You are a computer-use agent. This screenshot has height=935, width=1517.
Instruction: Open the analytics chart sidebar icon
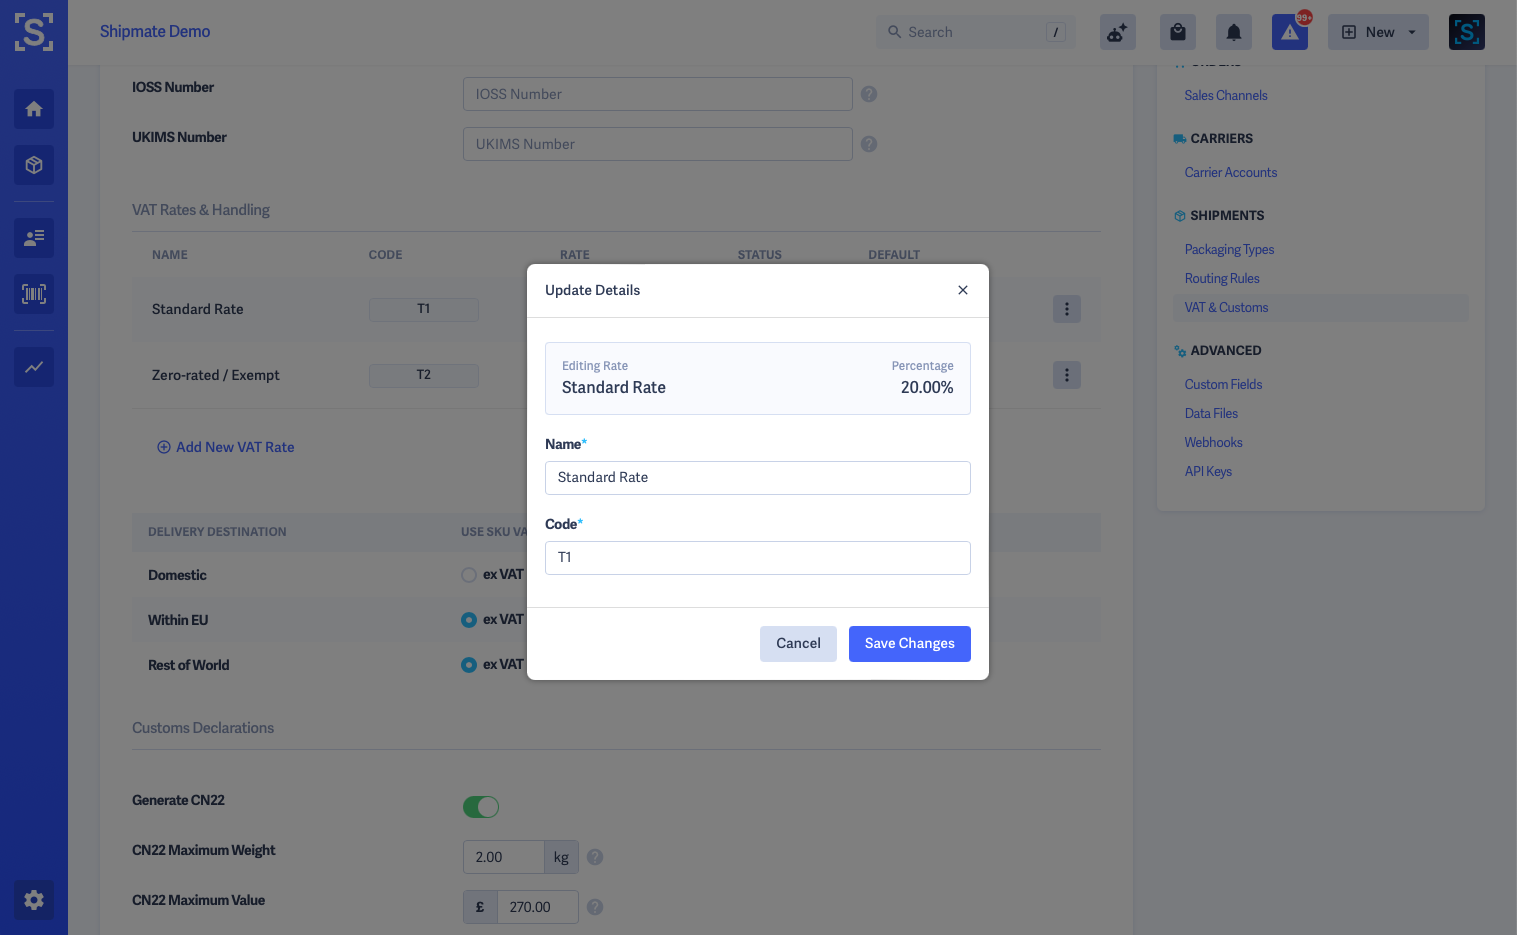click(x=34, y=367)
